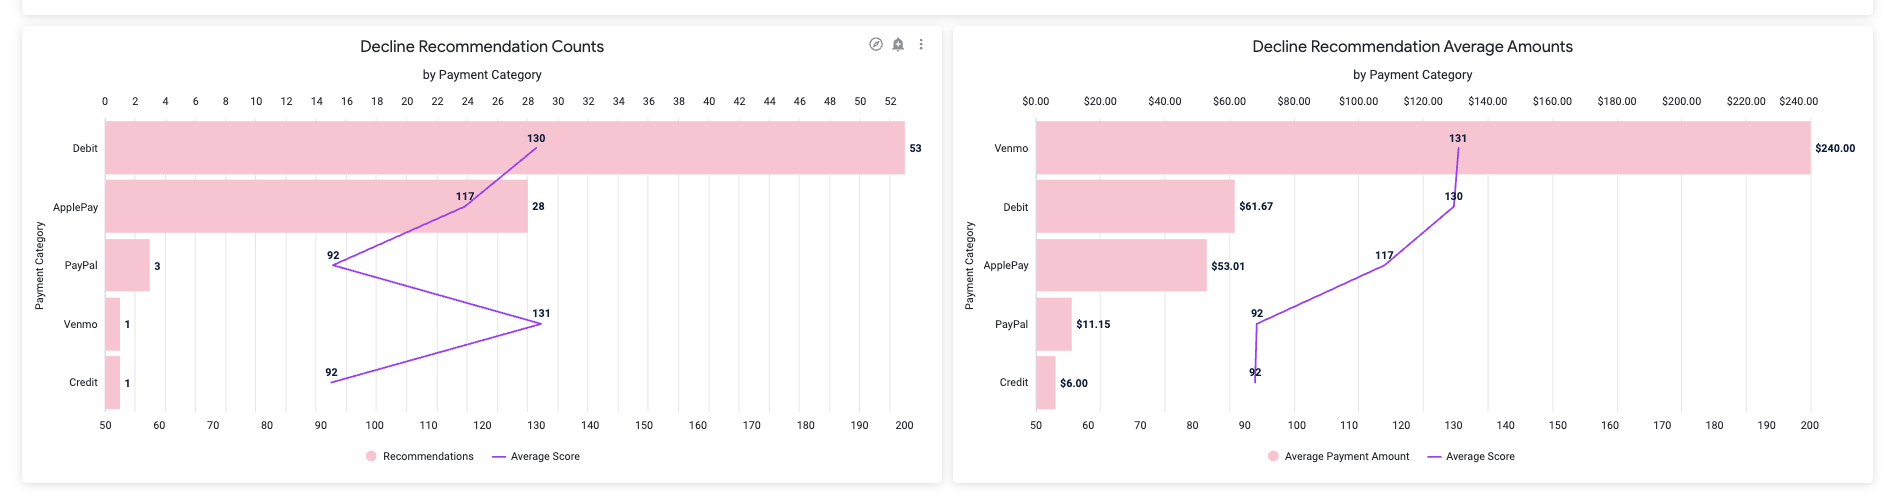Open the Explore compass icon on Counts tile

point(876,44)
